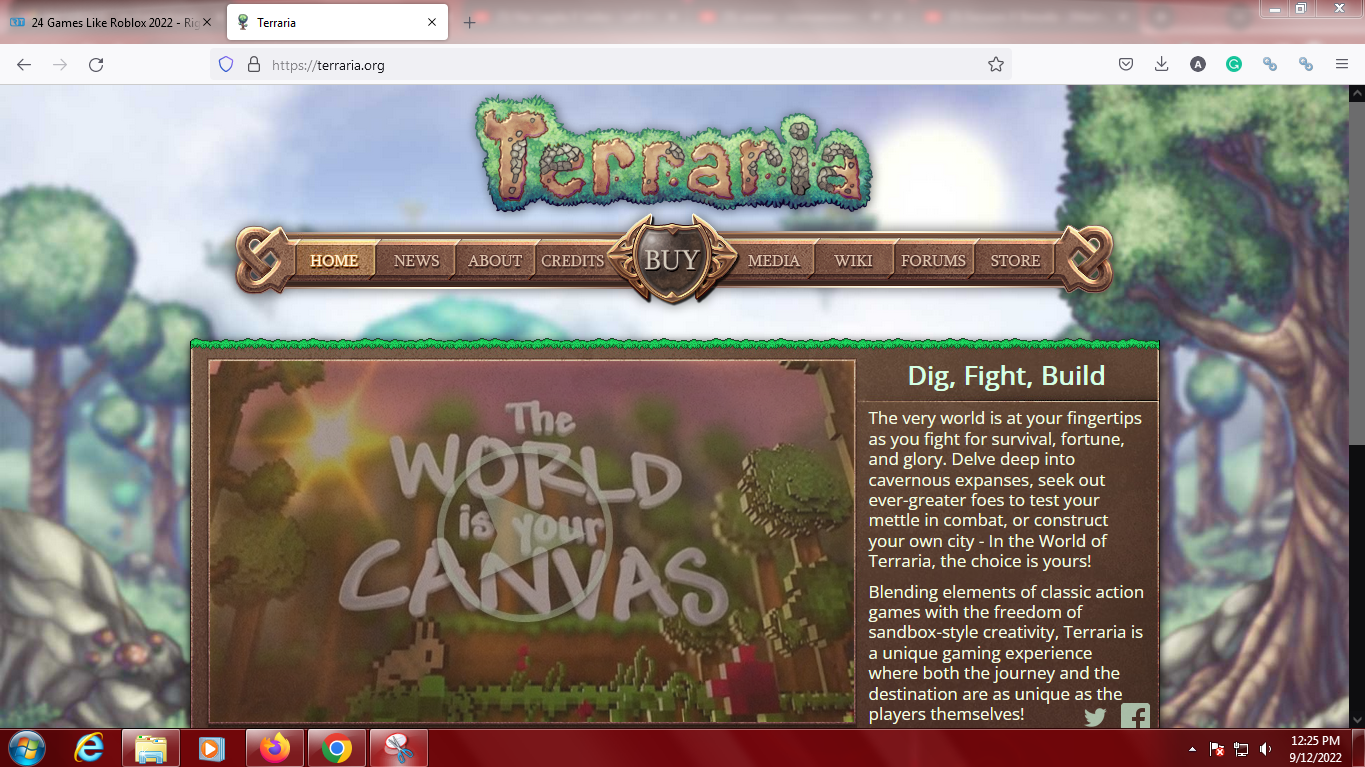Open Terraria Twitter page icon
1365x767 pixels.
pyautogui.click(x=1095, y=717)
